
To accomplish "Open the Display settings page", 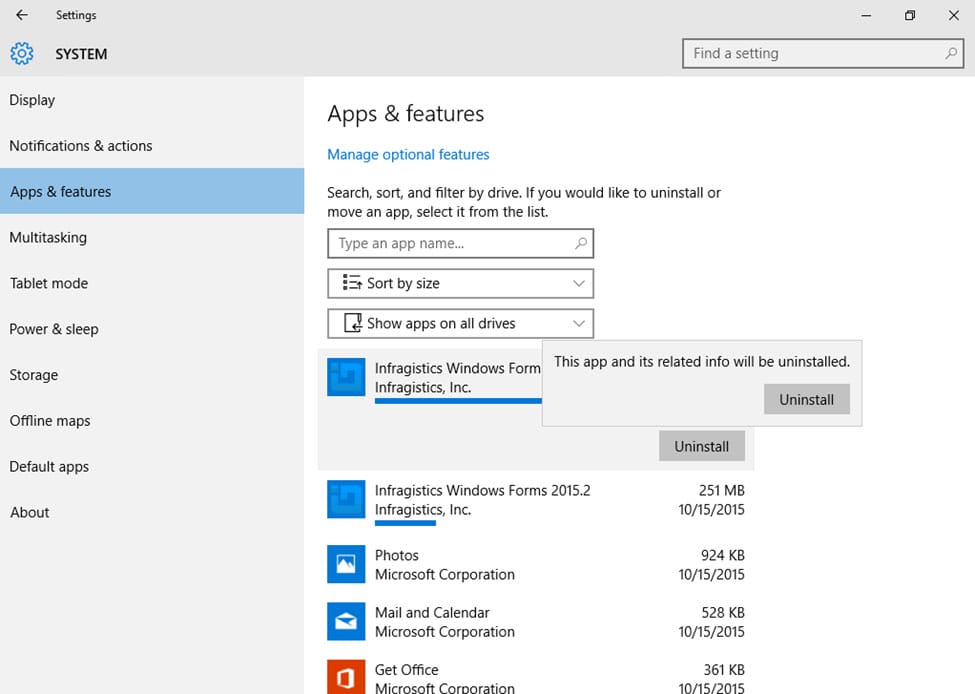I will point(32,100).
